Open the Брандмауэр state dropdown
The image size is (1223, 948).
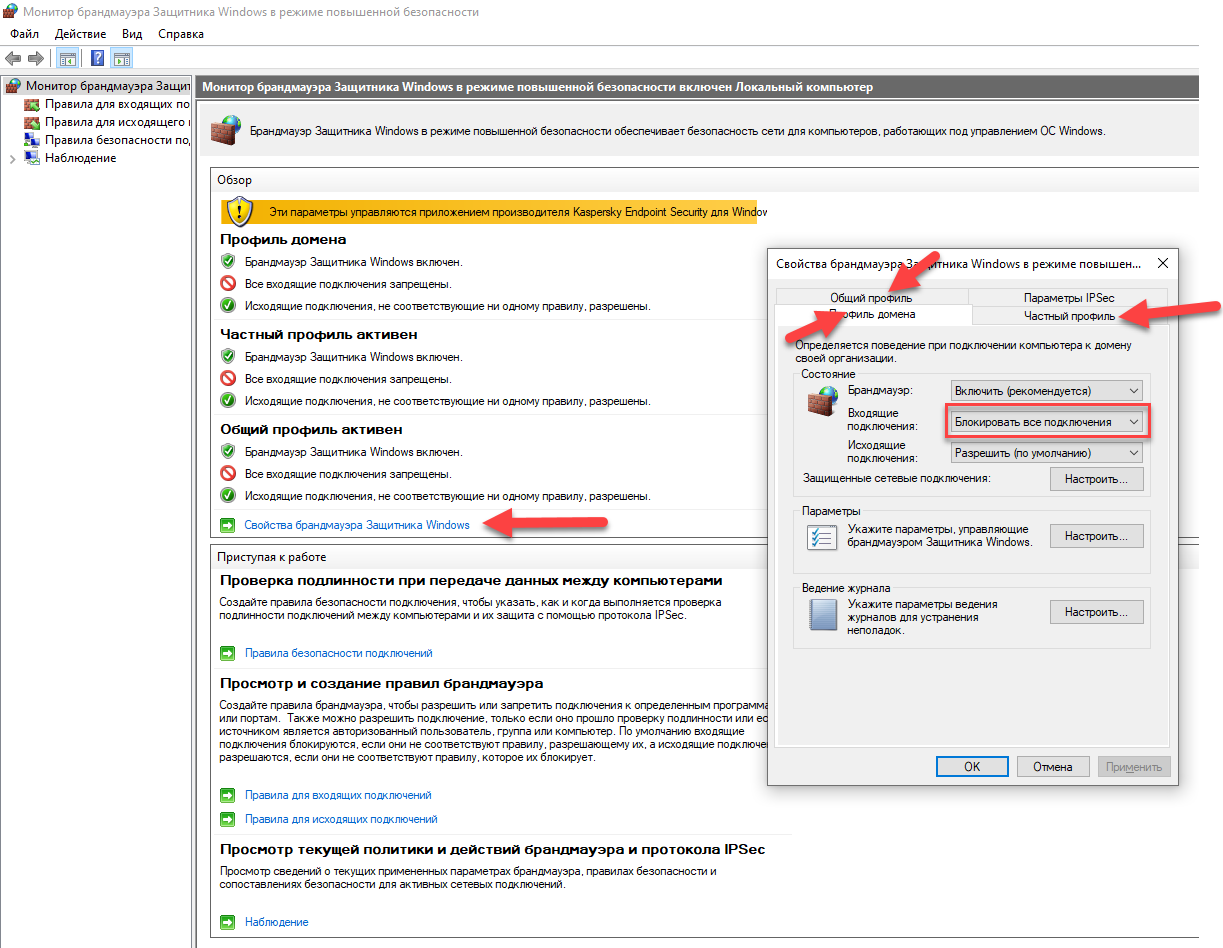click(1046, 391)
